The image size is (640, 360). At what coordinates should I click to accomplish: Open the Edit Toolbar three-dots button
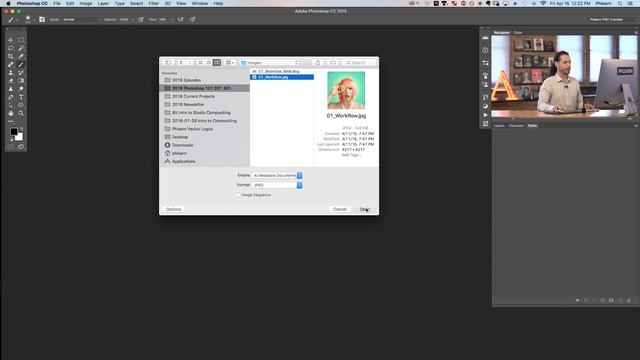point(11,121)
